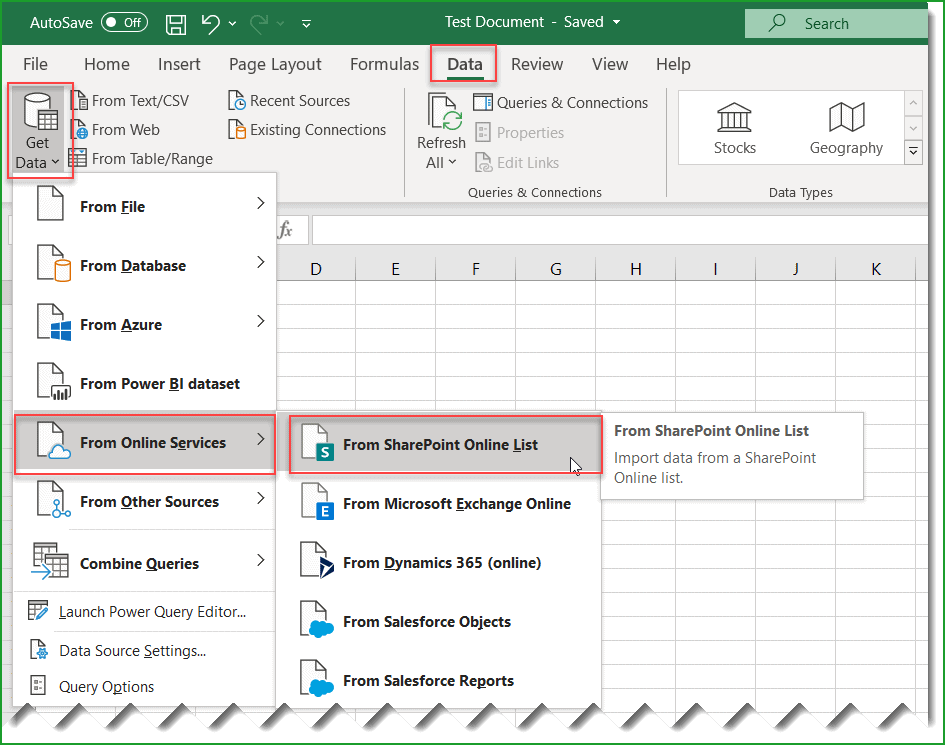
Task: Select From Salesforce Objects
Action: coord(439,621)
